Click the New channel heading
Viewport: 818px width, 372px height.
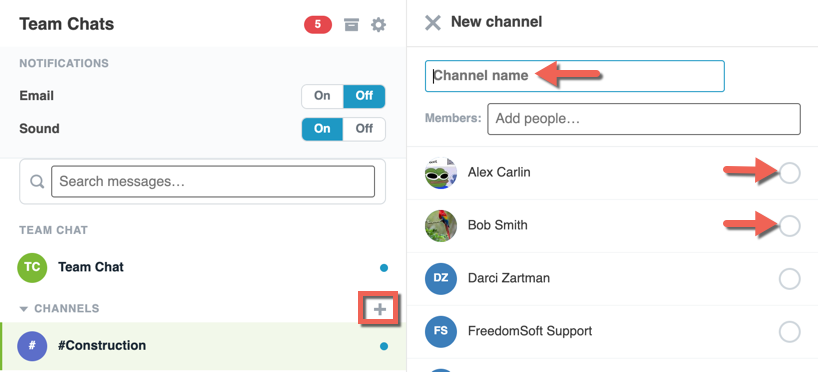(x=496, y=22)
